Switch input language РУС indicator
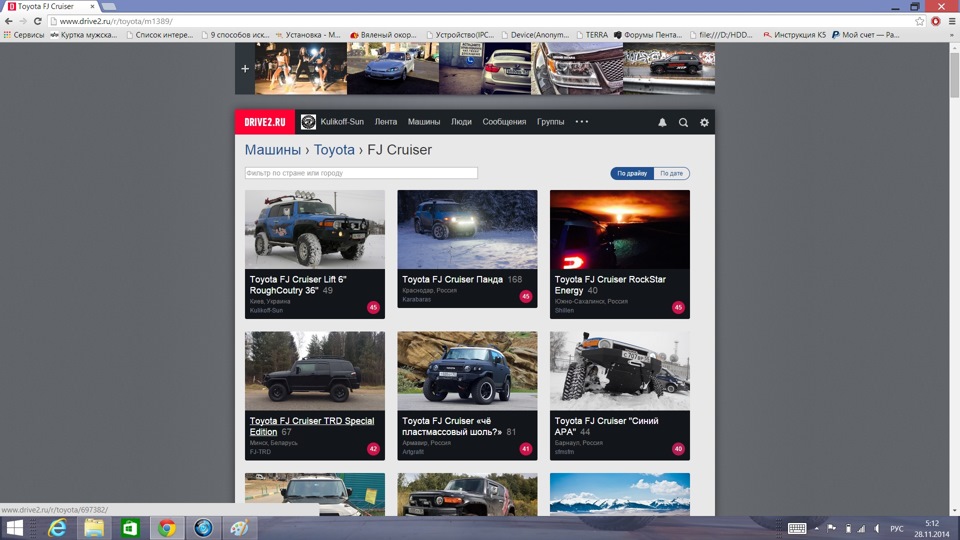The image size is (960, 540). [x=897, y=528]
